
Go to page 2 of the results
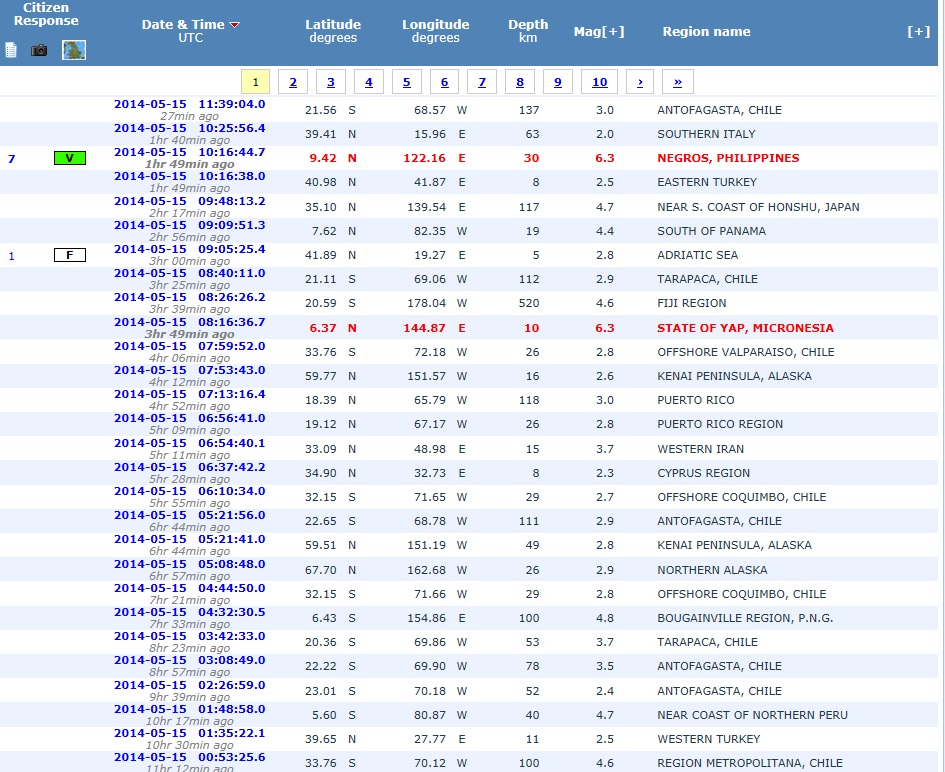coord(293,82)
